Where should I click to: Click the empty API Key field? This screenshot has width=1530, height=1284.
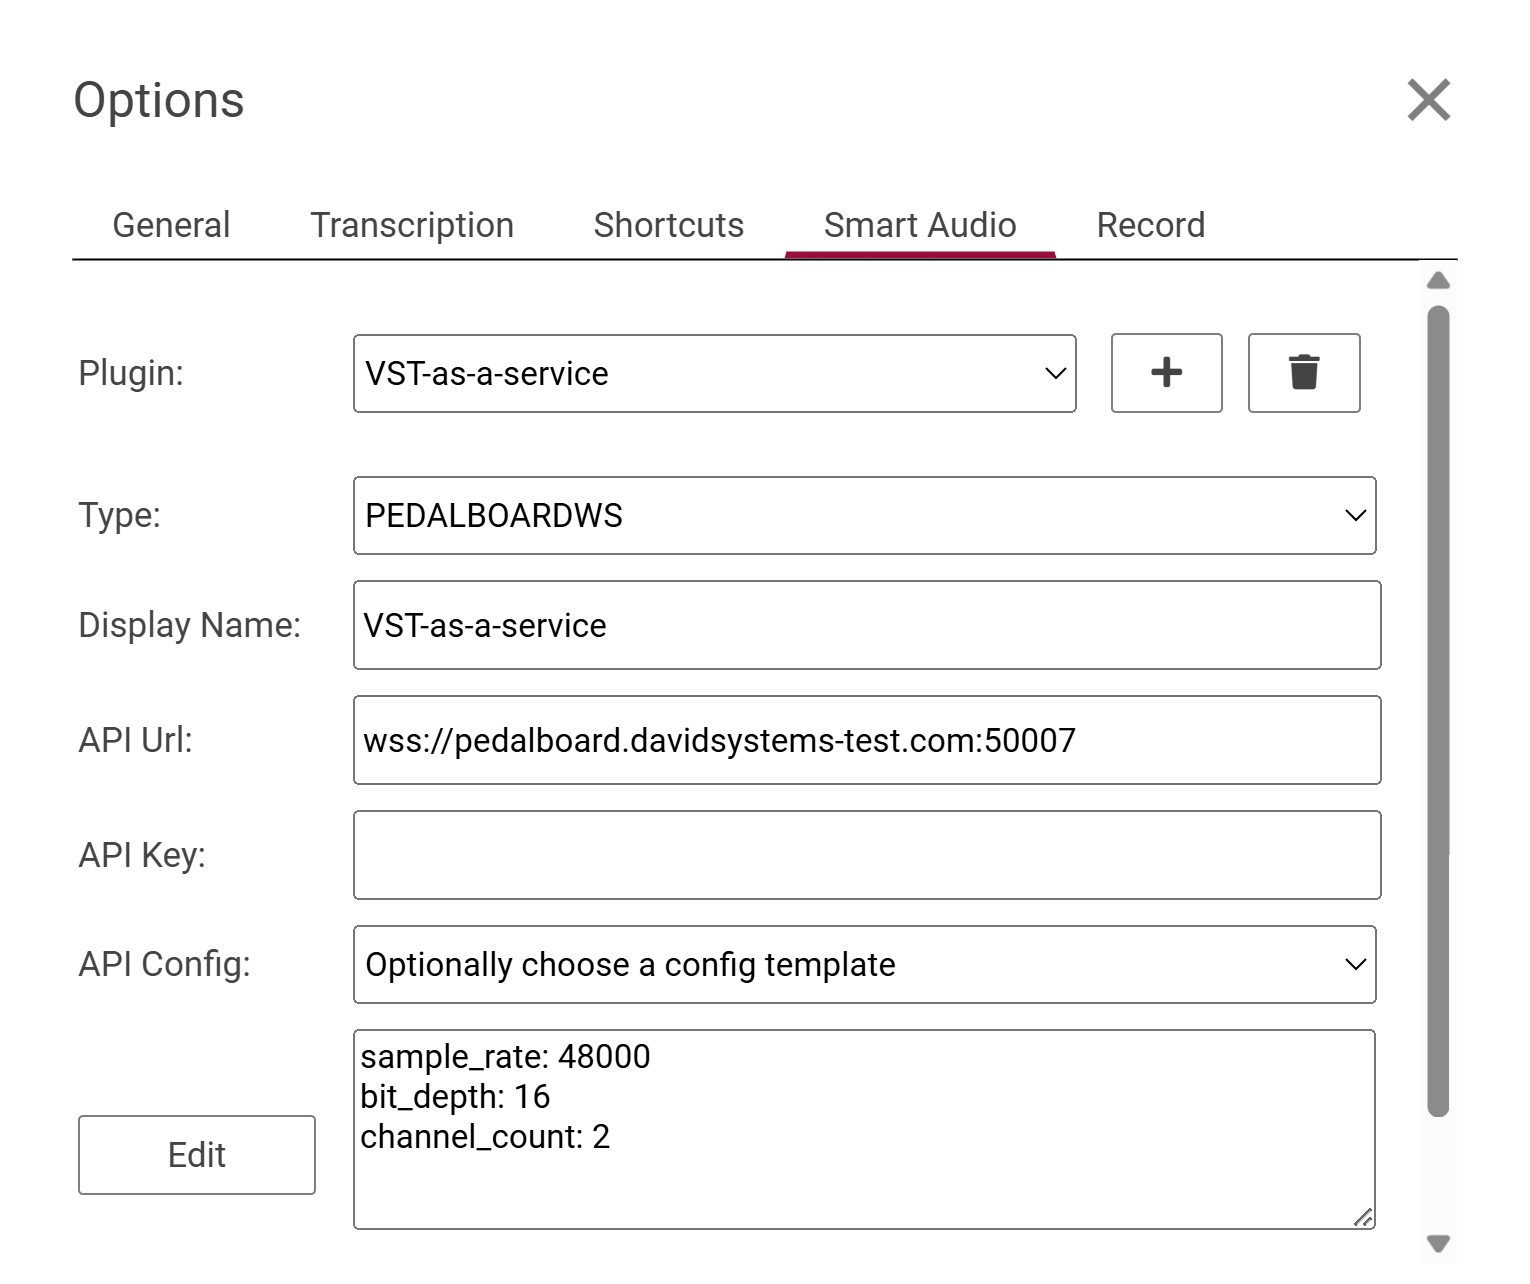pyautogui.click(x=866, y=856)
